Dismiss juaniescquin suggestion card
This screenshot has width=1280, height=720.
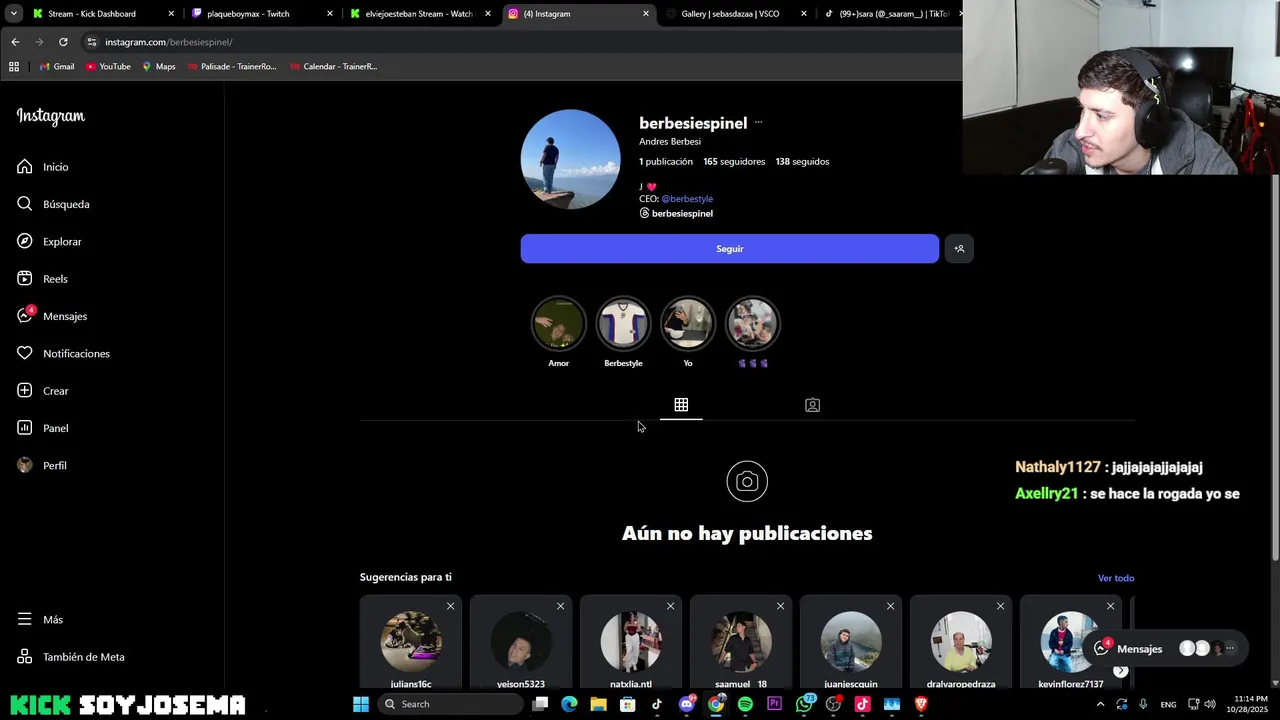(890, 606)
